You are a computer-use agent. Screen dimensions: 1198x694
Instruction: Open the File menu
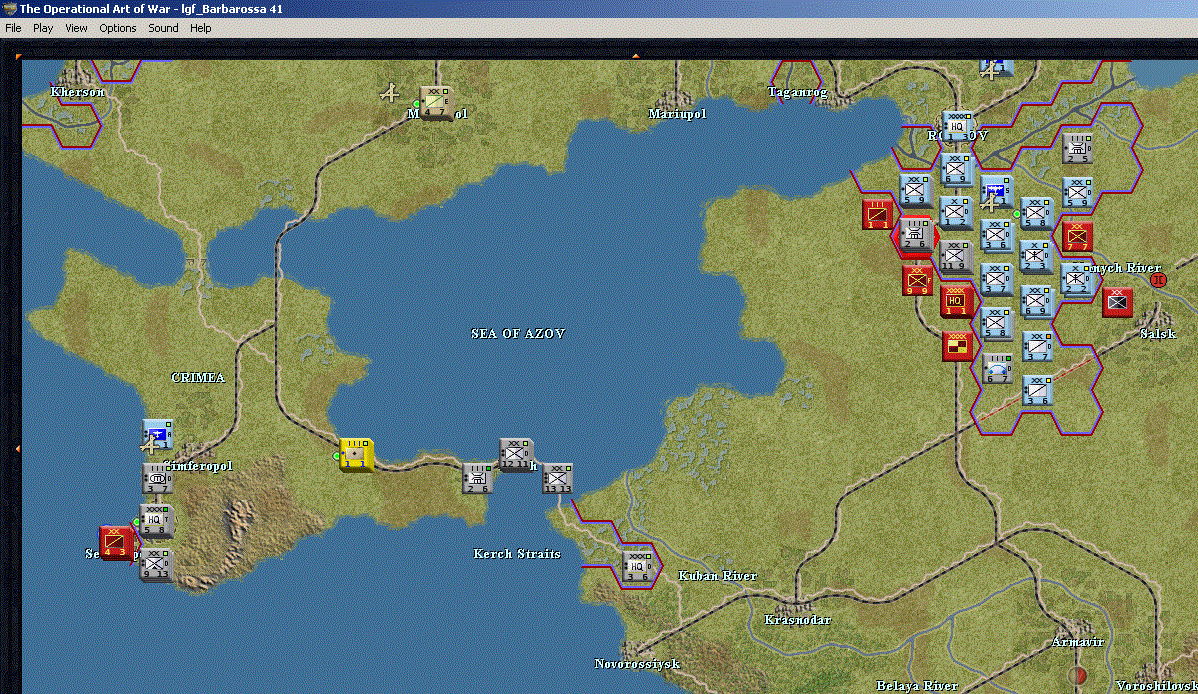(x=13, y=28)
